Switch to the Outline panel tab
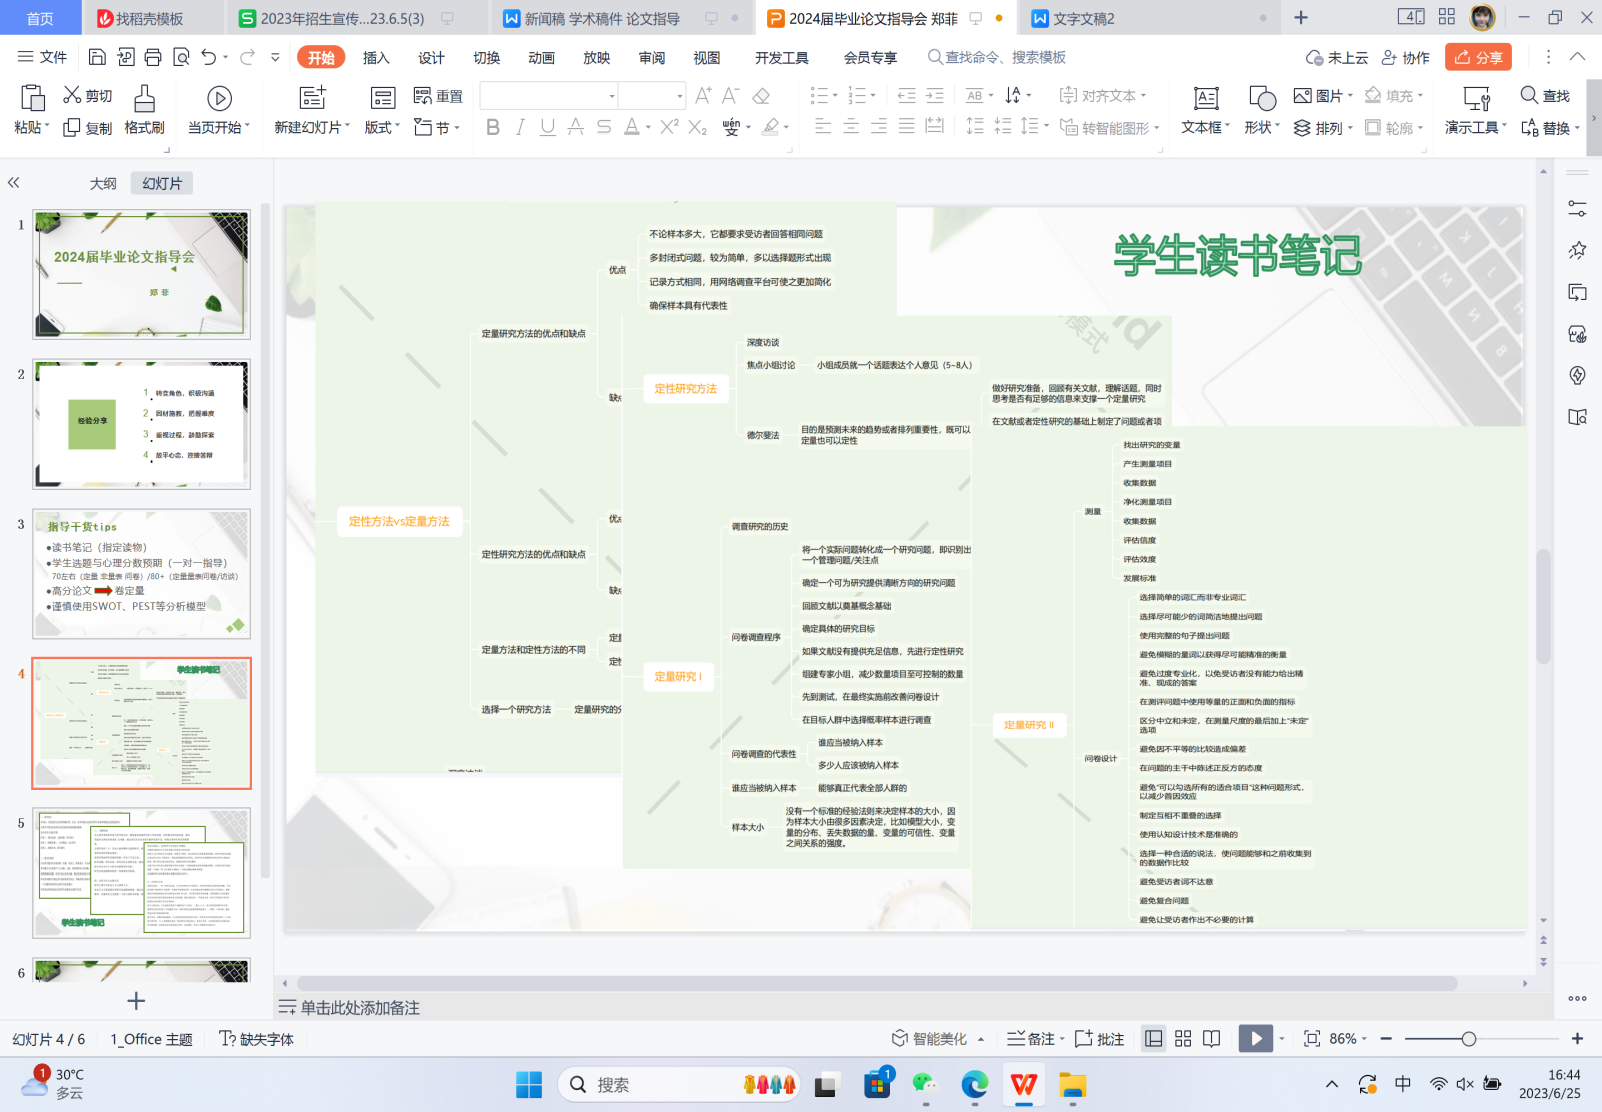Viewport: 1602px width, 1112px height. click(x=103, y=183)
